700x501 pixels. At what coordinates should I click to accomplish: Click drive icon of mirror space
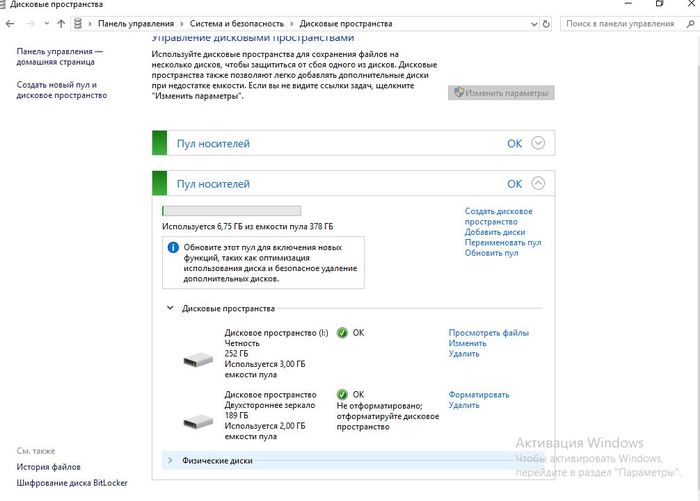(198, 421)
